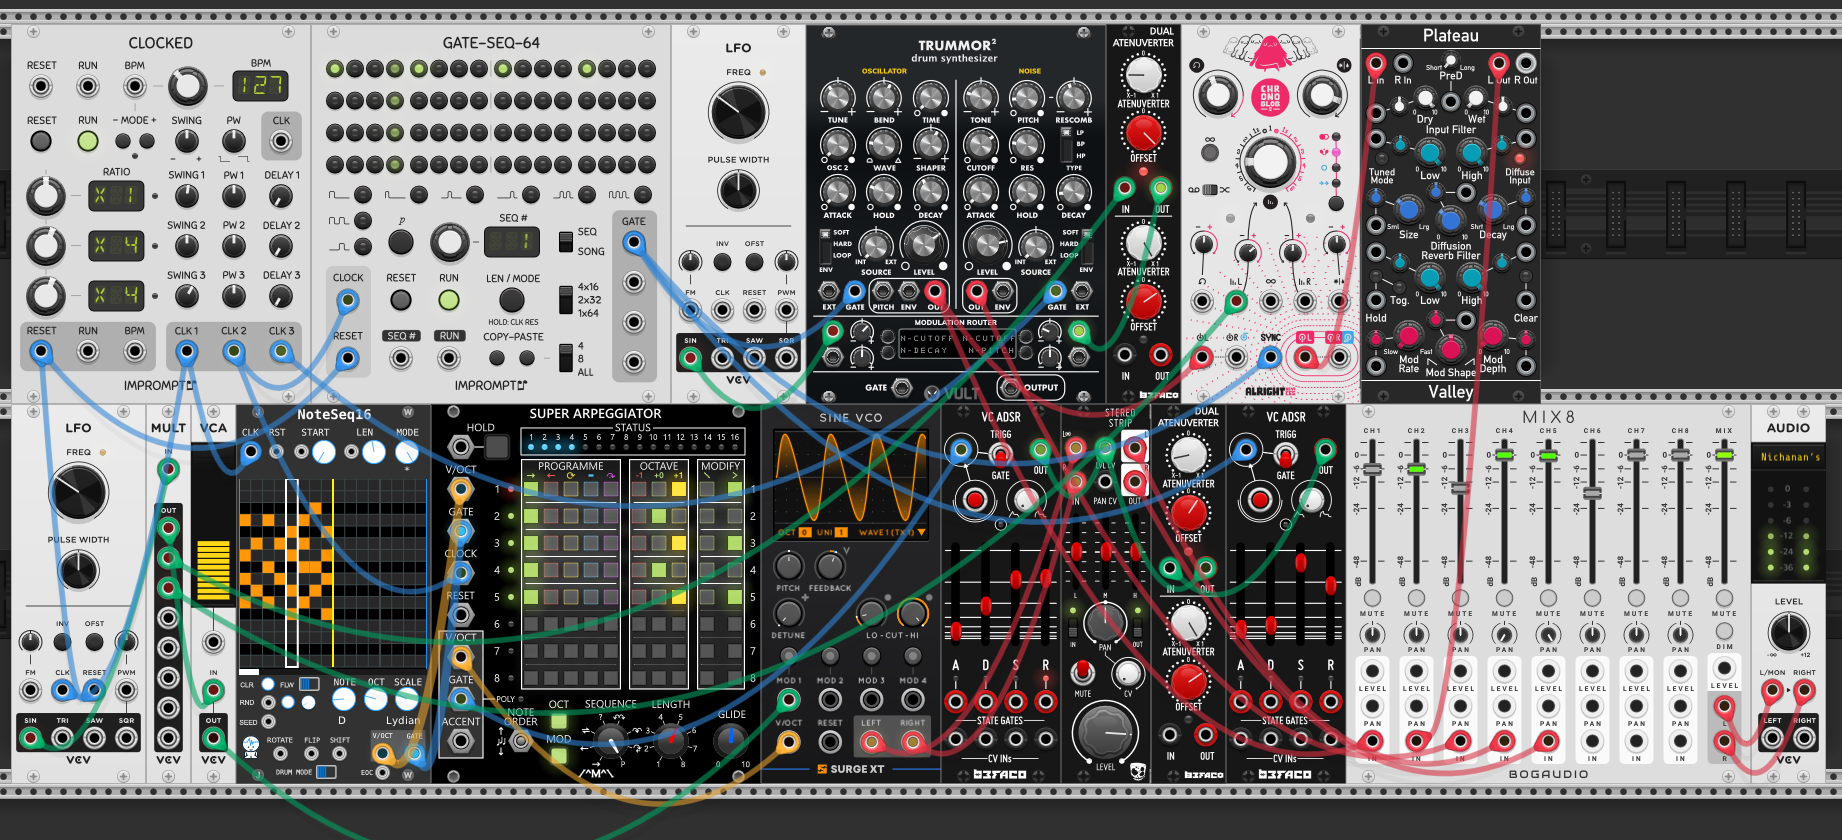Toggle the FLW switch on NoteSeq16
This screenshot has width=1842, height=840.
tap(309, 684)
